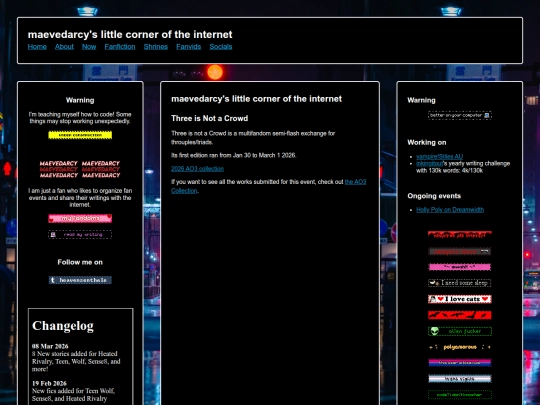Go to Home in the navigation

click(x=37, y=46)
